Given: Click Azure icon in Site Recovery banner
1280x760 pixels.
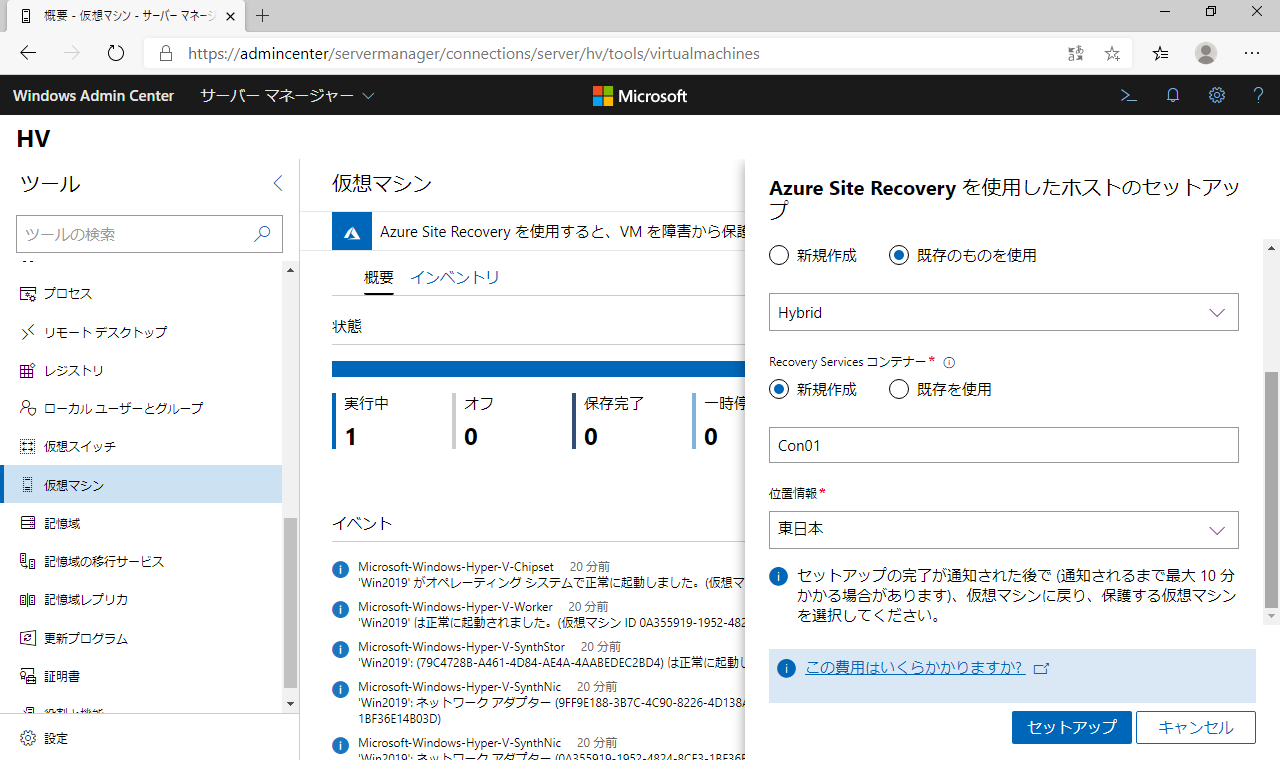Looking at the screenshot, I should pos(352,232).
